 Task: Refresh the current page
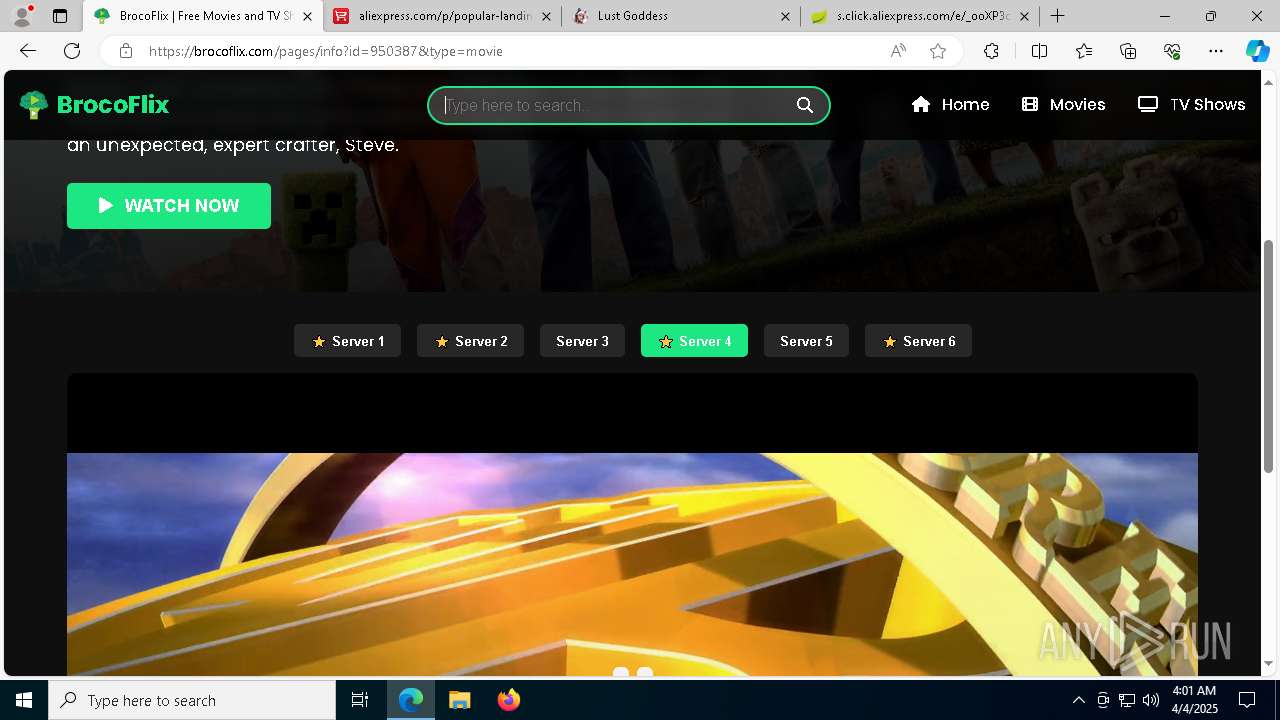tap(72, 51)
